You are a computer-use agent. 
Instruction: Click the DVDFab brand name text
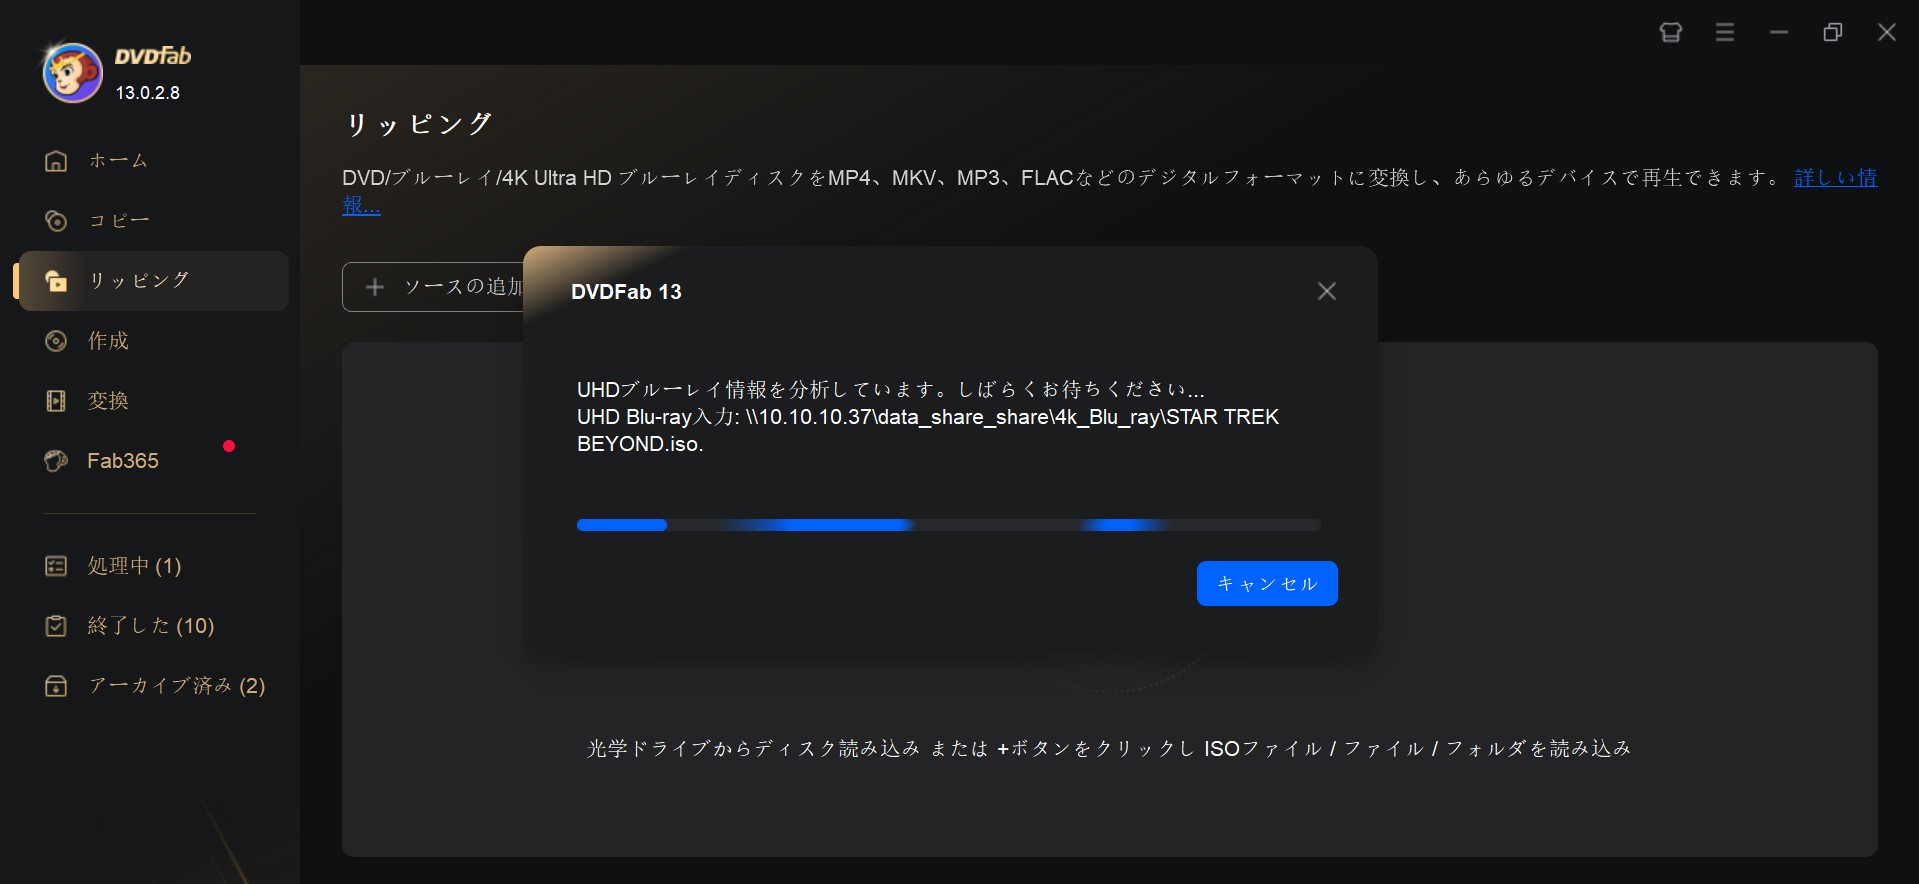pyautogui.click(x=153, y=56)
